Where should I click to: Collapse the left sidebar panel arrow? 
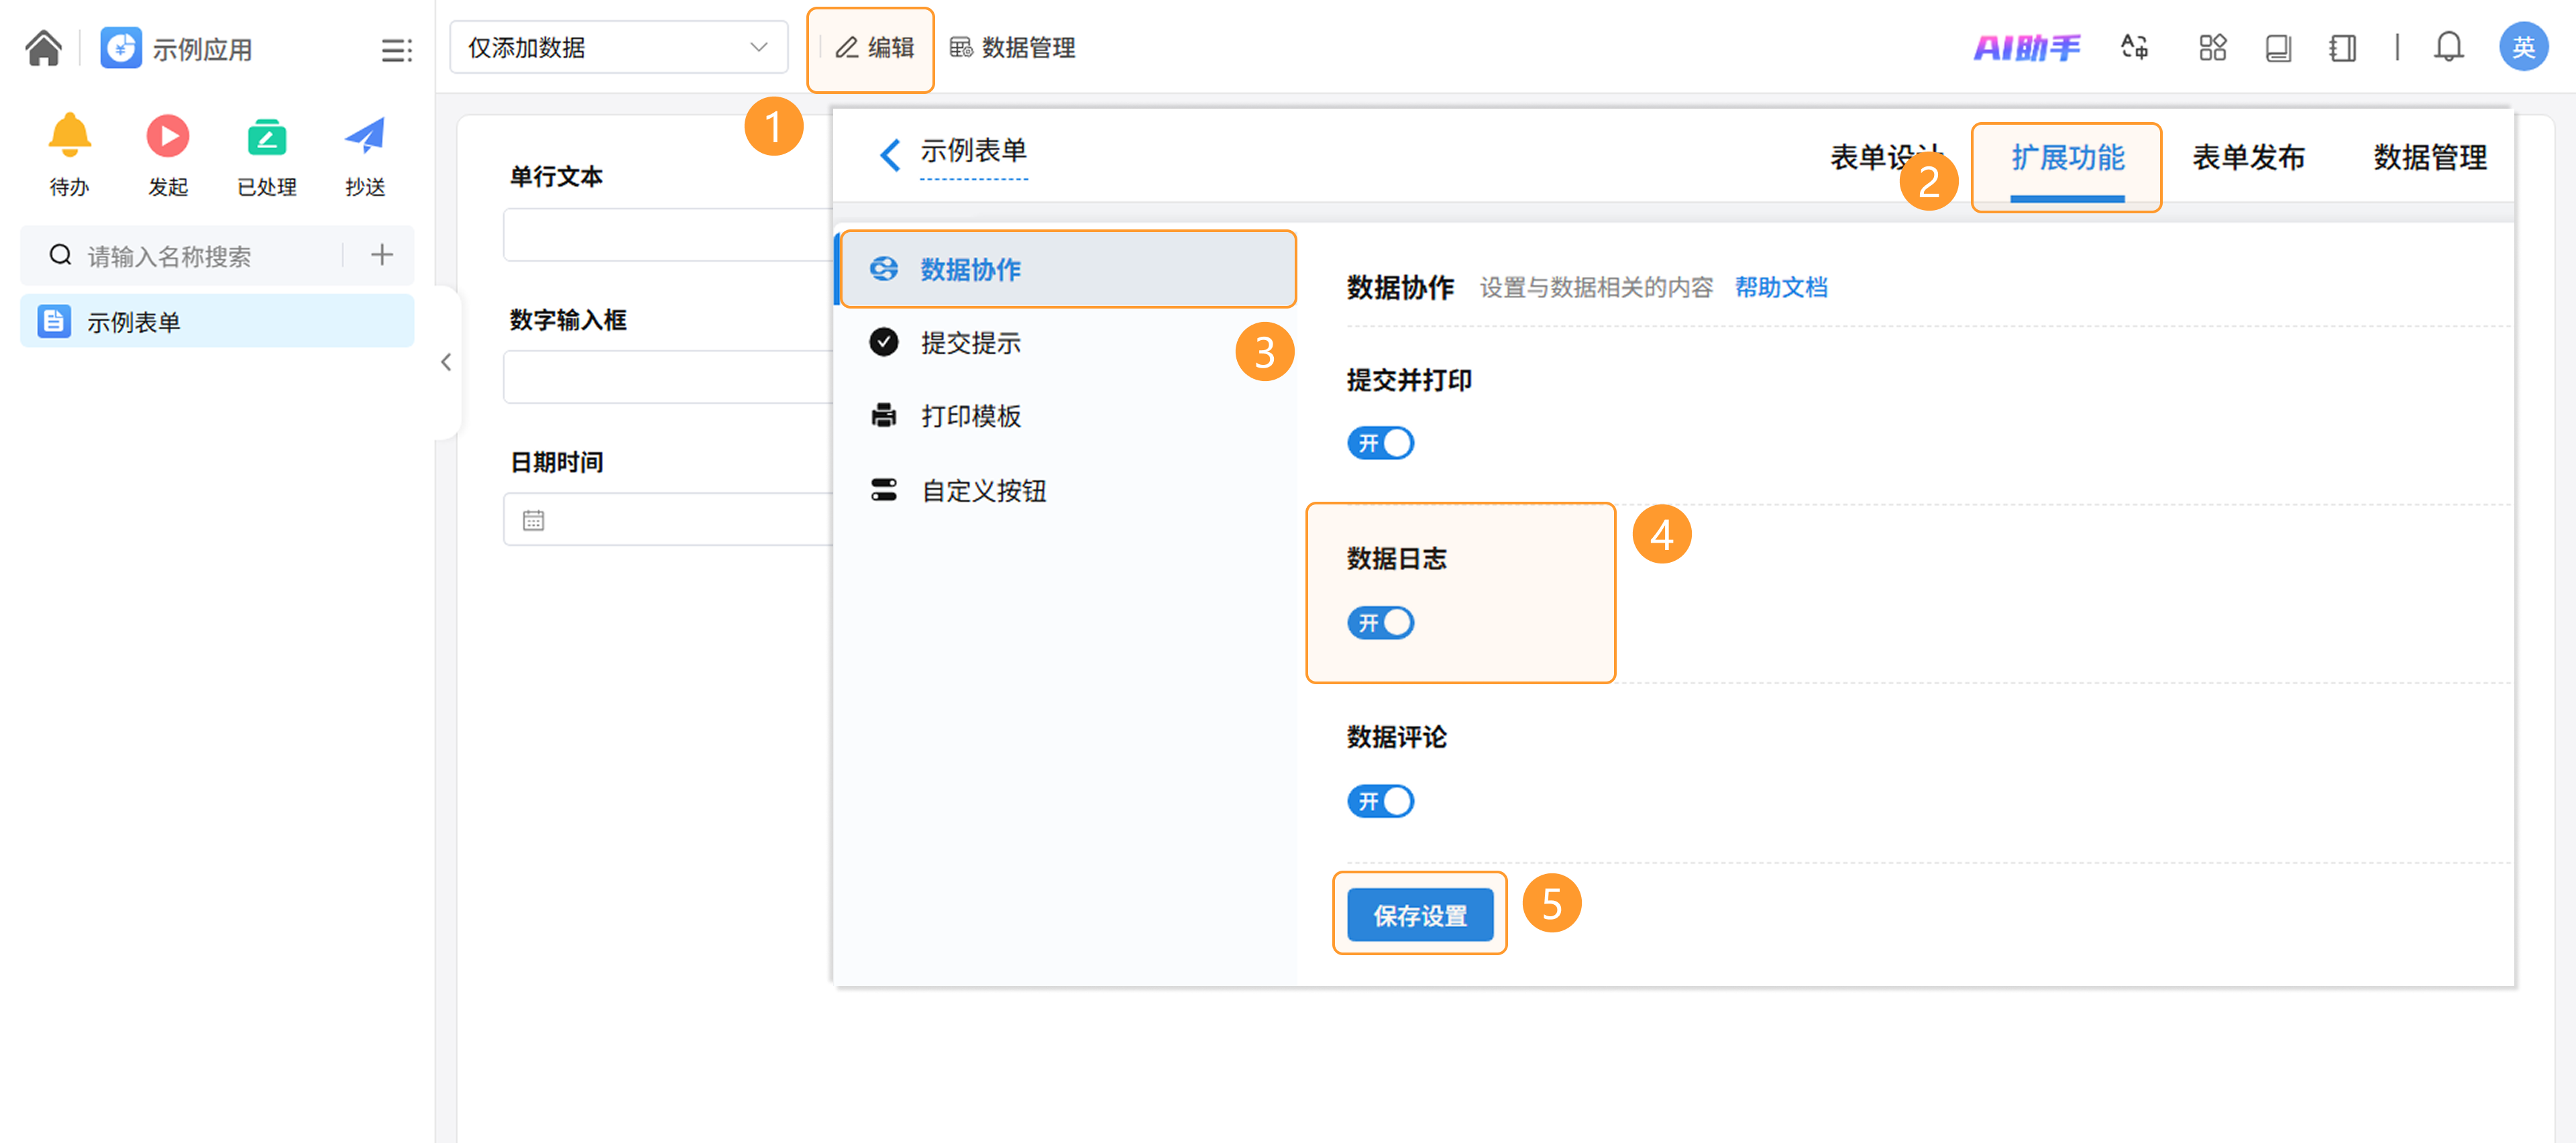446,362
